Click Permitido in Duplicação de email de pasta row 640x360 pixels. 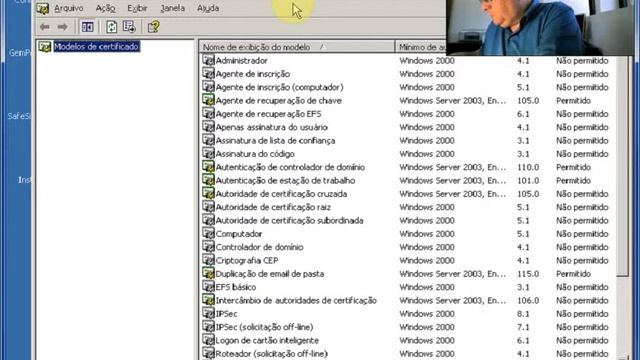point(573,274)
